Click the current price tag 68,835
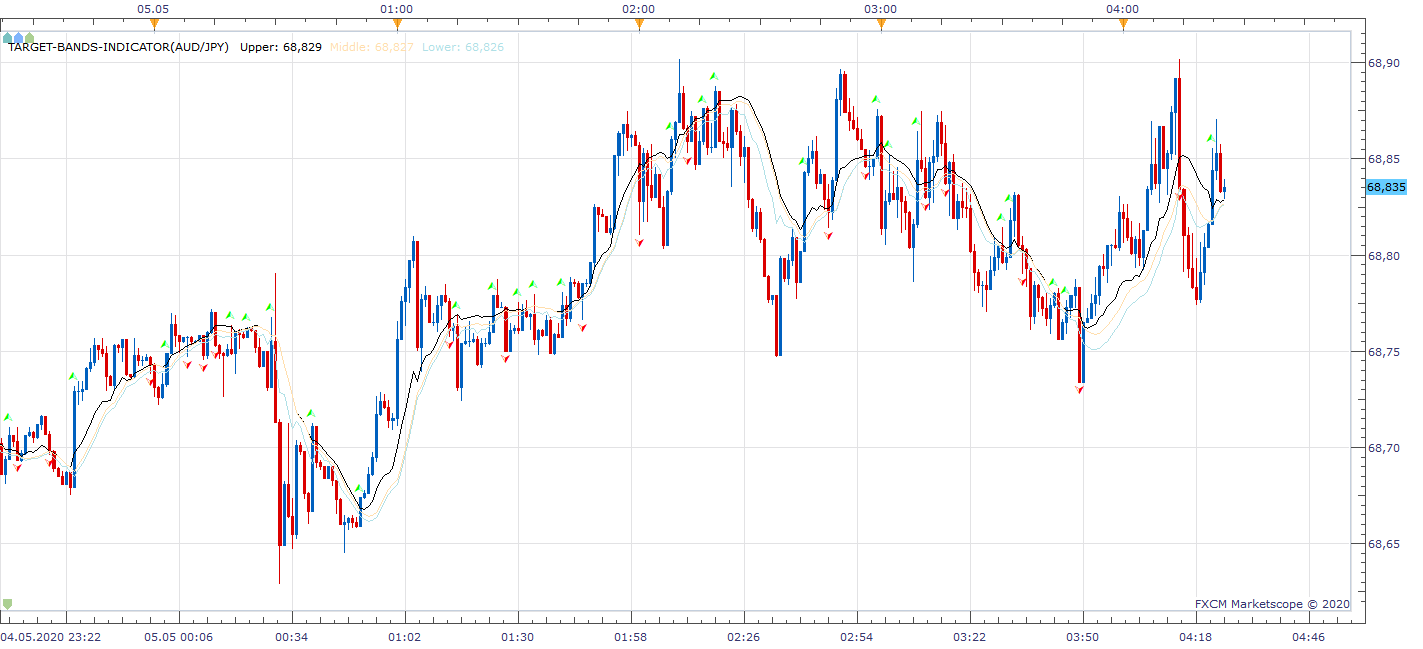 (x=1386, y=187)
